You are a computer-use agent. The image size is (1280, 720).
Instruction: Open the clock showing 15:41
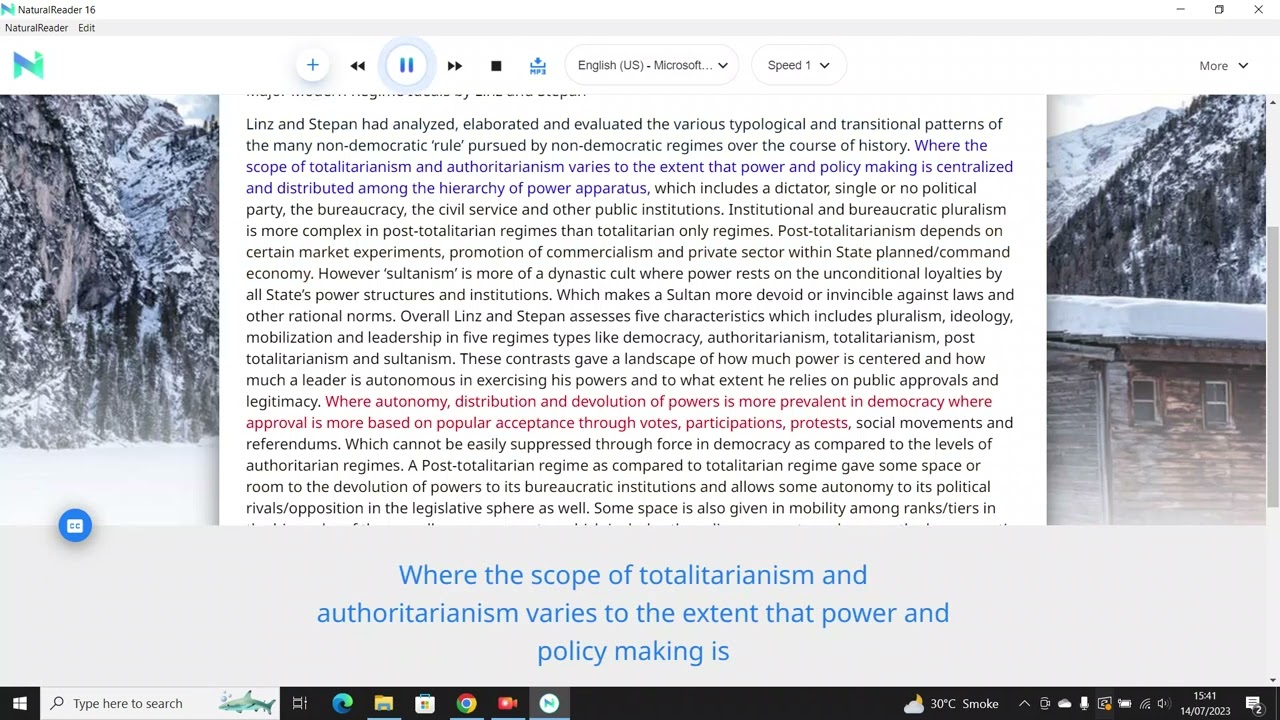[x=1204, y=703]
